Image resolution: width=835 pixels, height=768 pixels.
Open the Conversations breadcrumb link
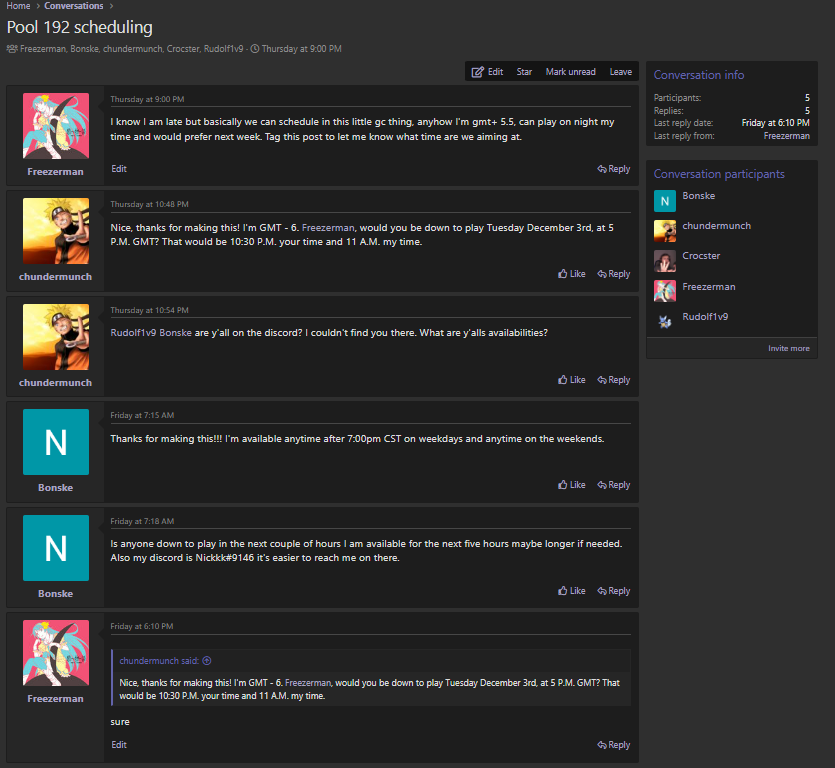coord(73,6)
